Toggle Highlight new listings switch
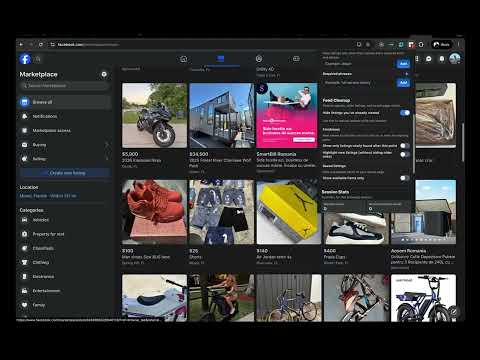Image resolution: width=480 pixels, height=360 pixels. pos(405,154)
